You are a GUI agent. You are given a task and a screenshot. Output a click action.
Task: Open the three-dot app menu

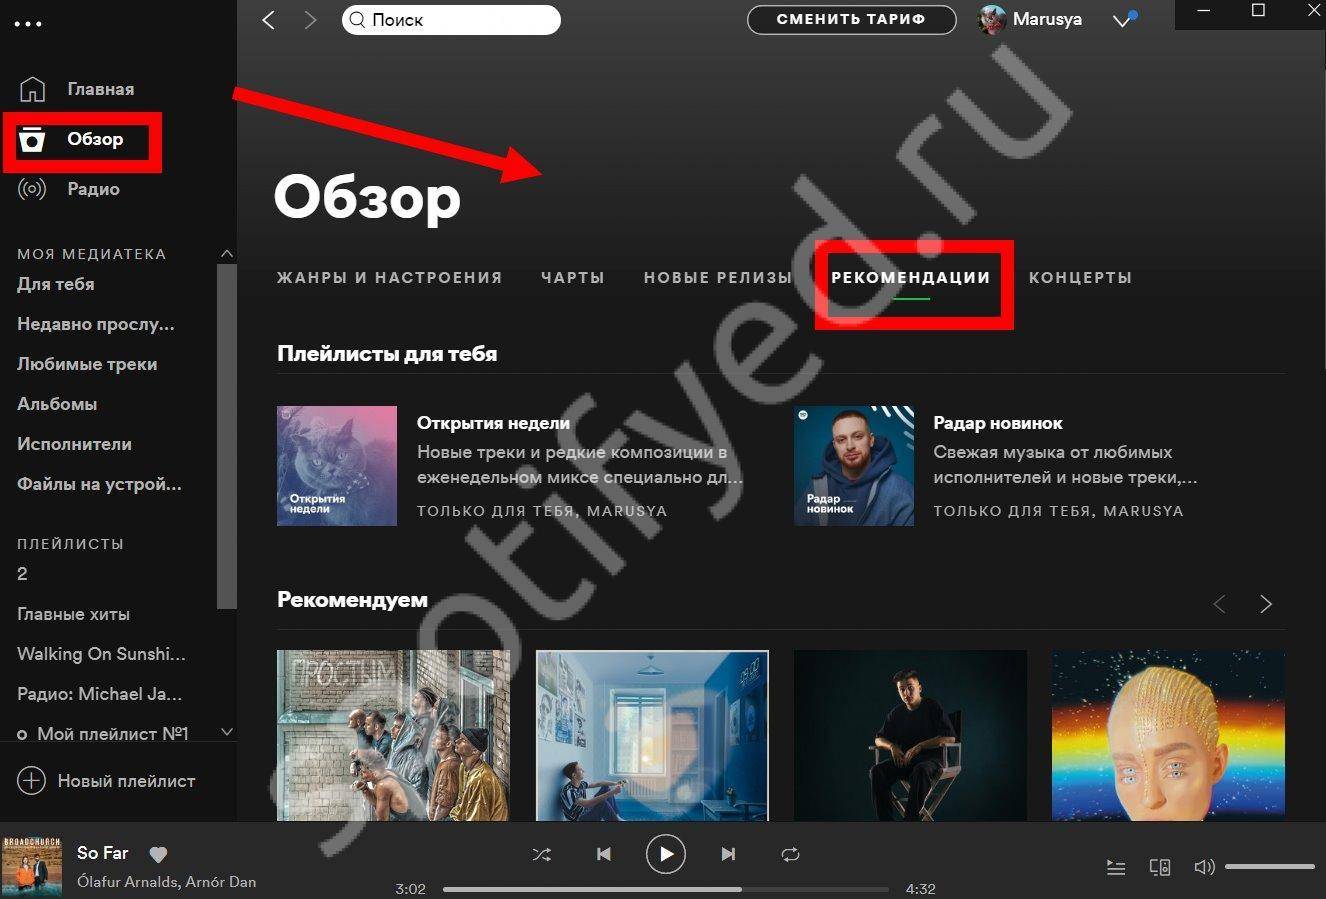(x=28, y=23)
